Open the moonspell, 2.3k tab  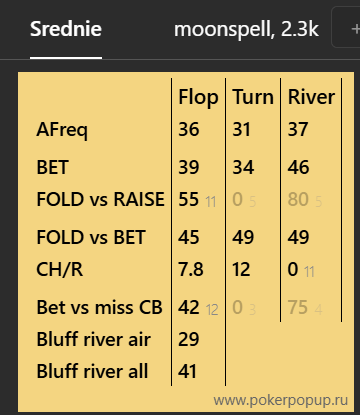246,29
